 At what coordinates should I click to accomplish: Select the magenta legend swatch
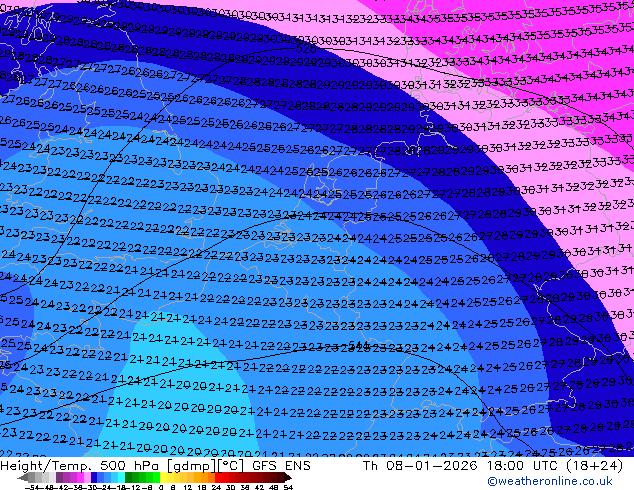coord(80,478)
